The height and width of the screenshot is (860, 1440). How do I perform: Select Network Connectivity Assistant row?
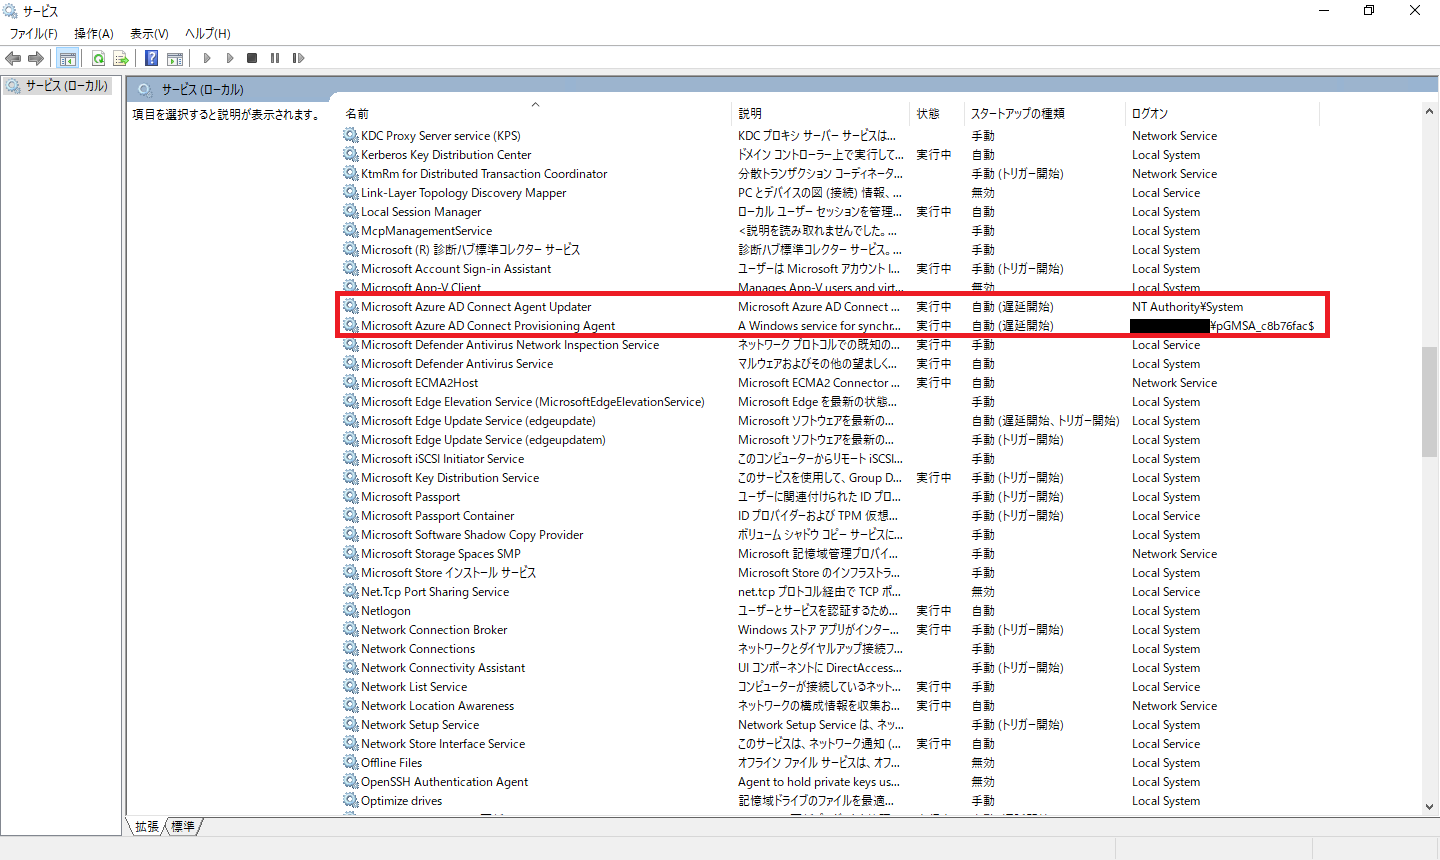pyautogui.click(x=443, y=667)
